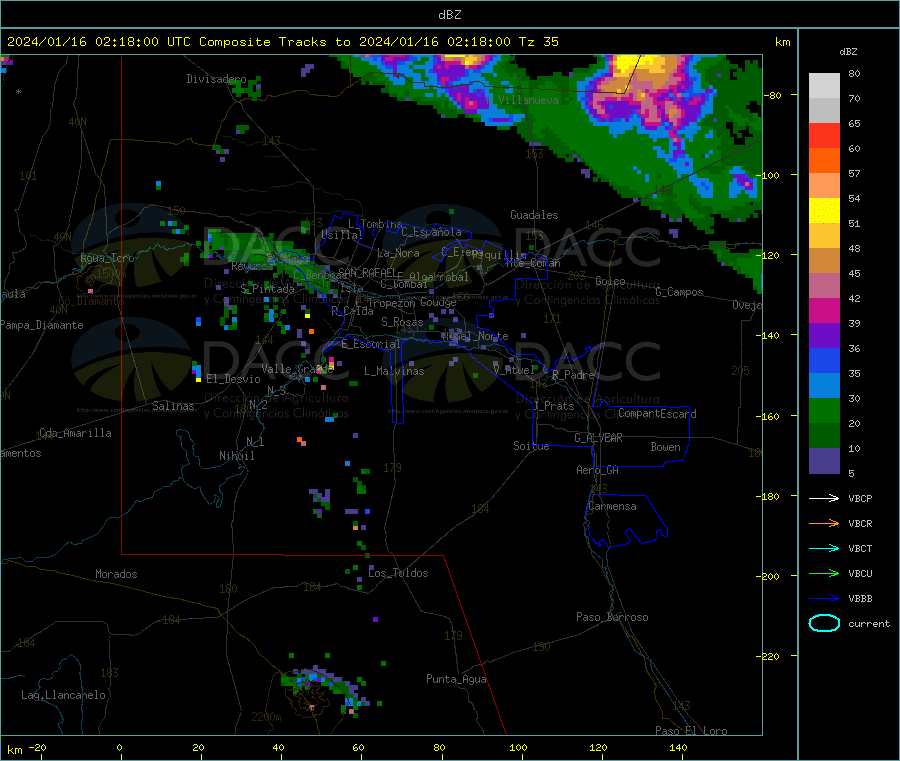
Task: Select the bright yellow 51–54 dBZ swatch
Action: pyautogui.click(x=824, y=211)
